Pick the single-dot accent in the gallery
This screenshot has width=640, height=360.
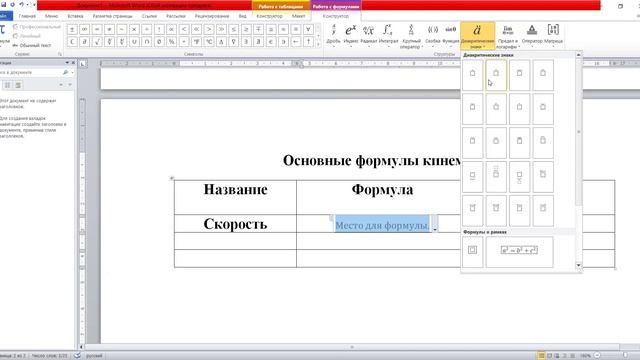[472, 75]
